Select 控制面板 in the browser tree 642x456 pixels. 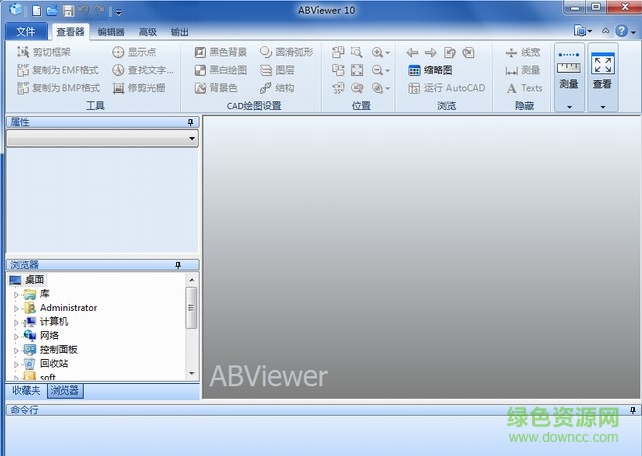click(x=58, y=349)
